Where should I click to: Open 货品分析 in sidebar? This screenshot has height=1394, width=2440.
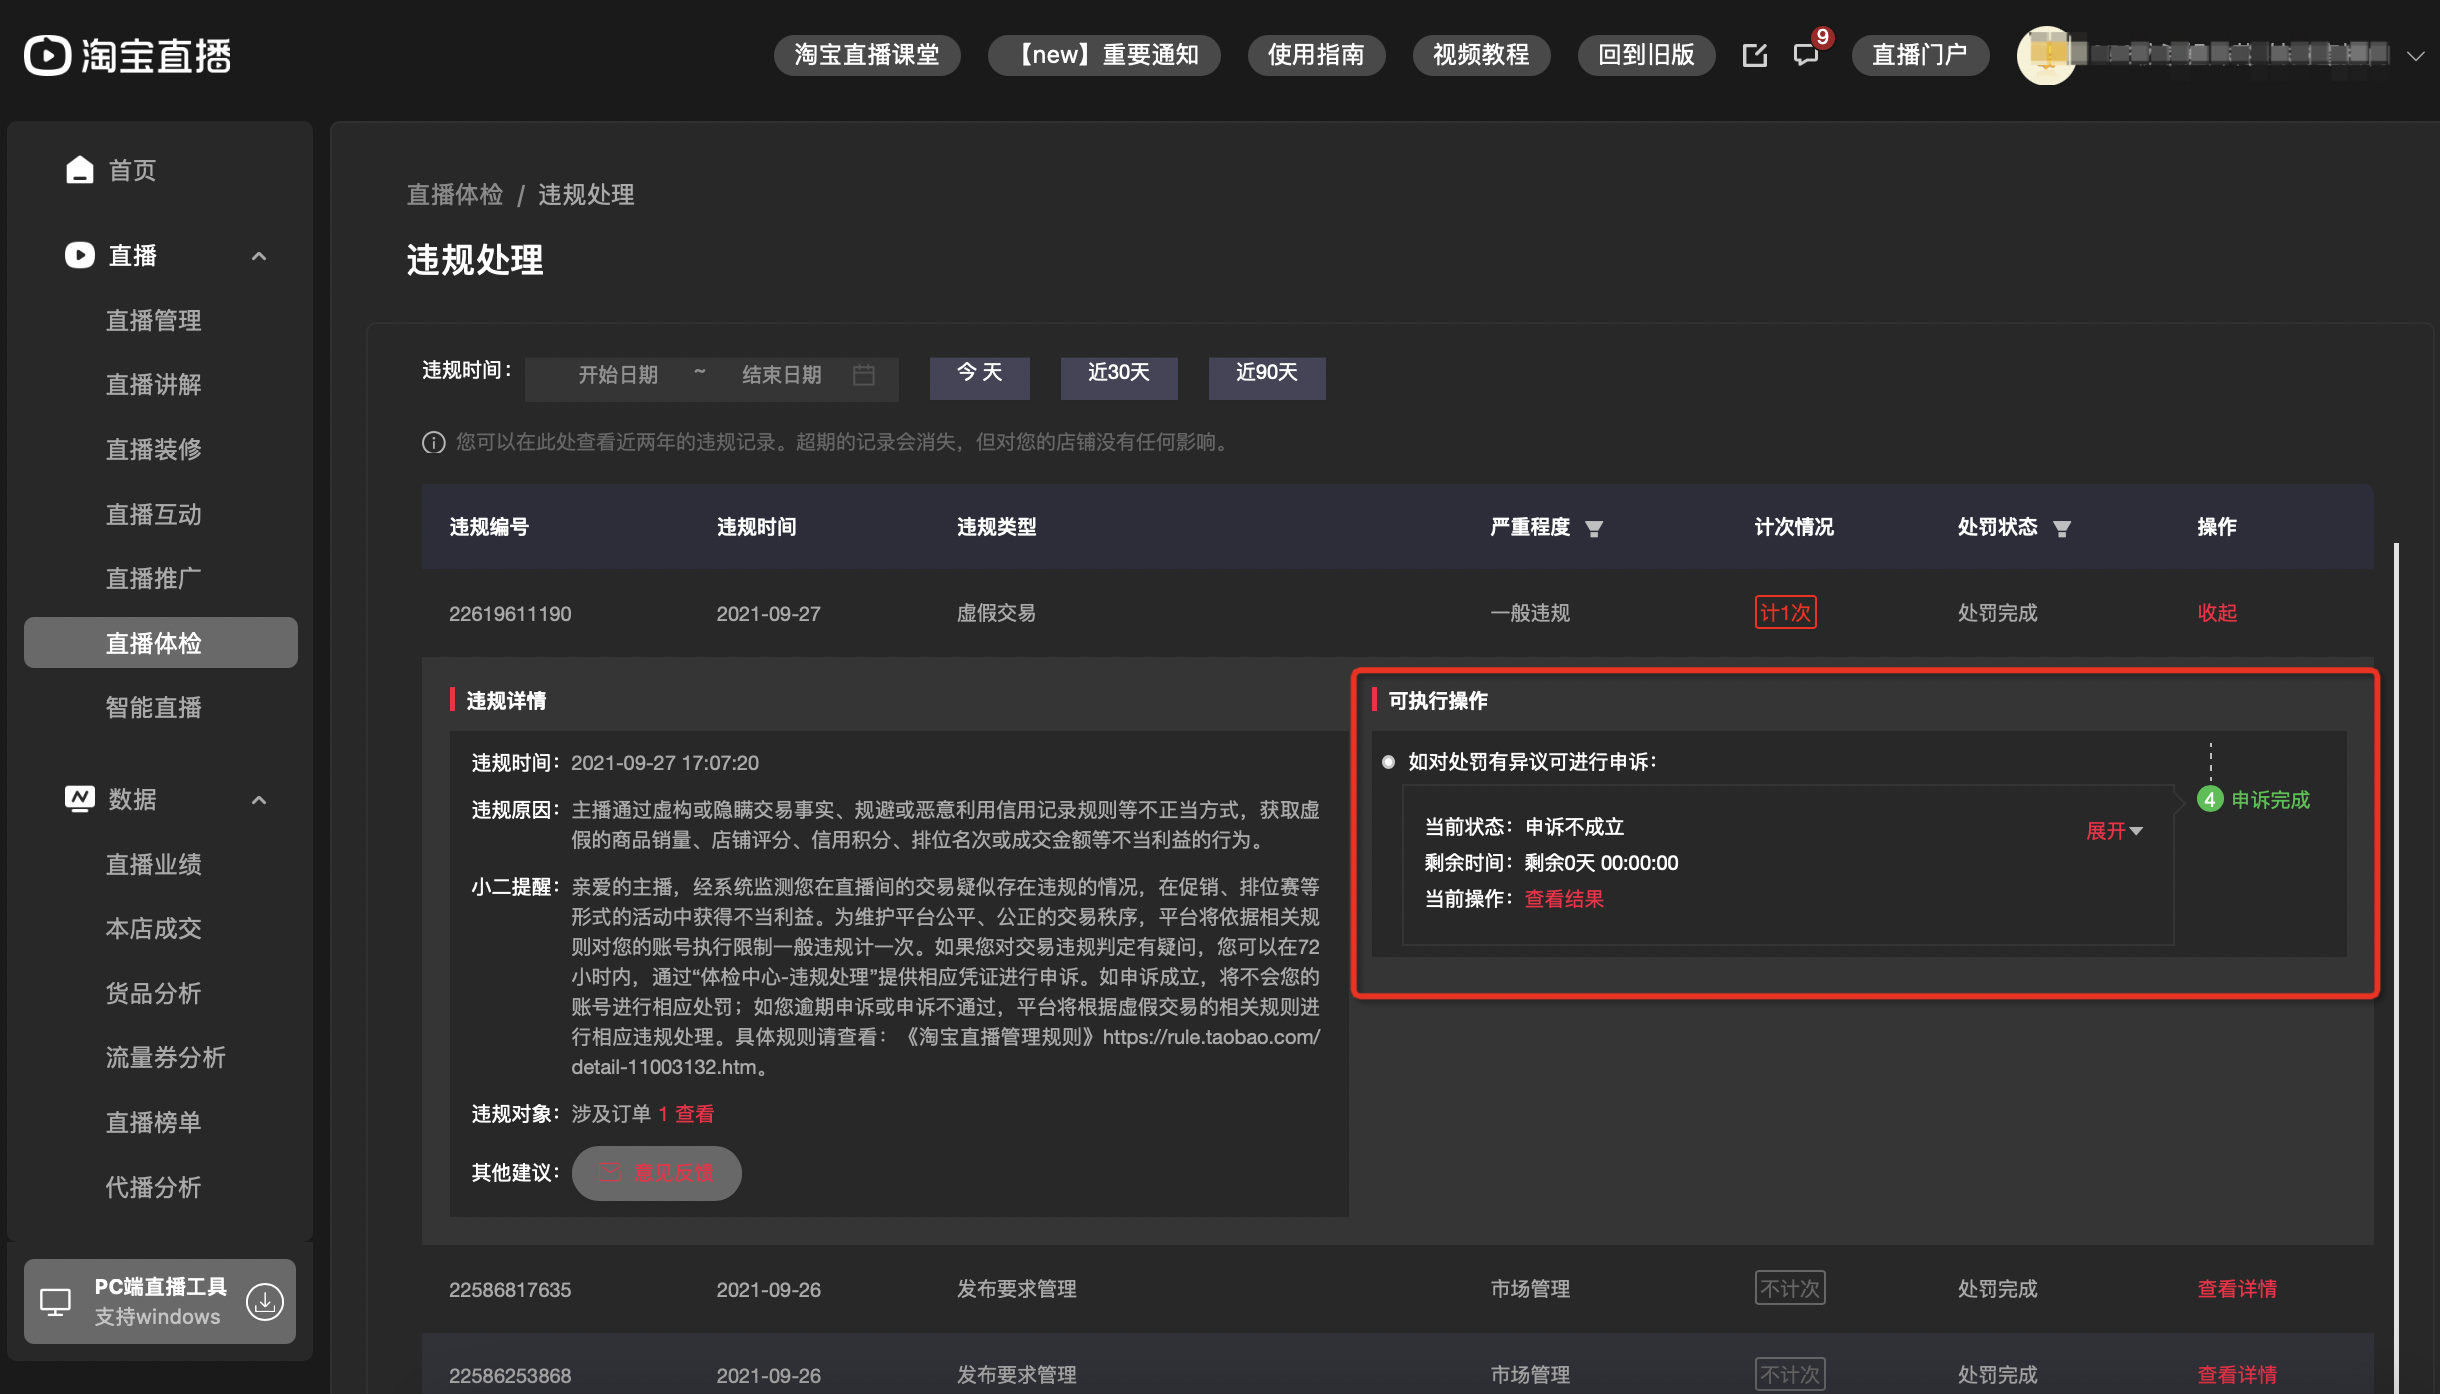[154, 993]
